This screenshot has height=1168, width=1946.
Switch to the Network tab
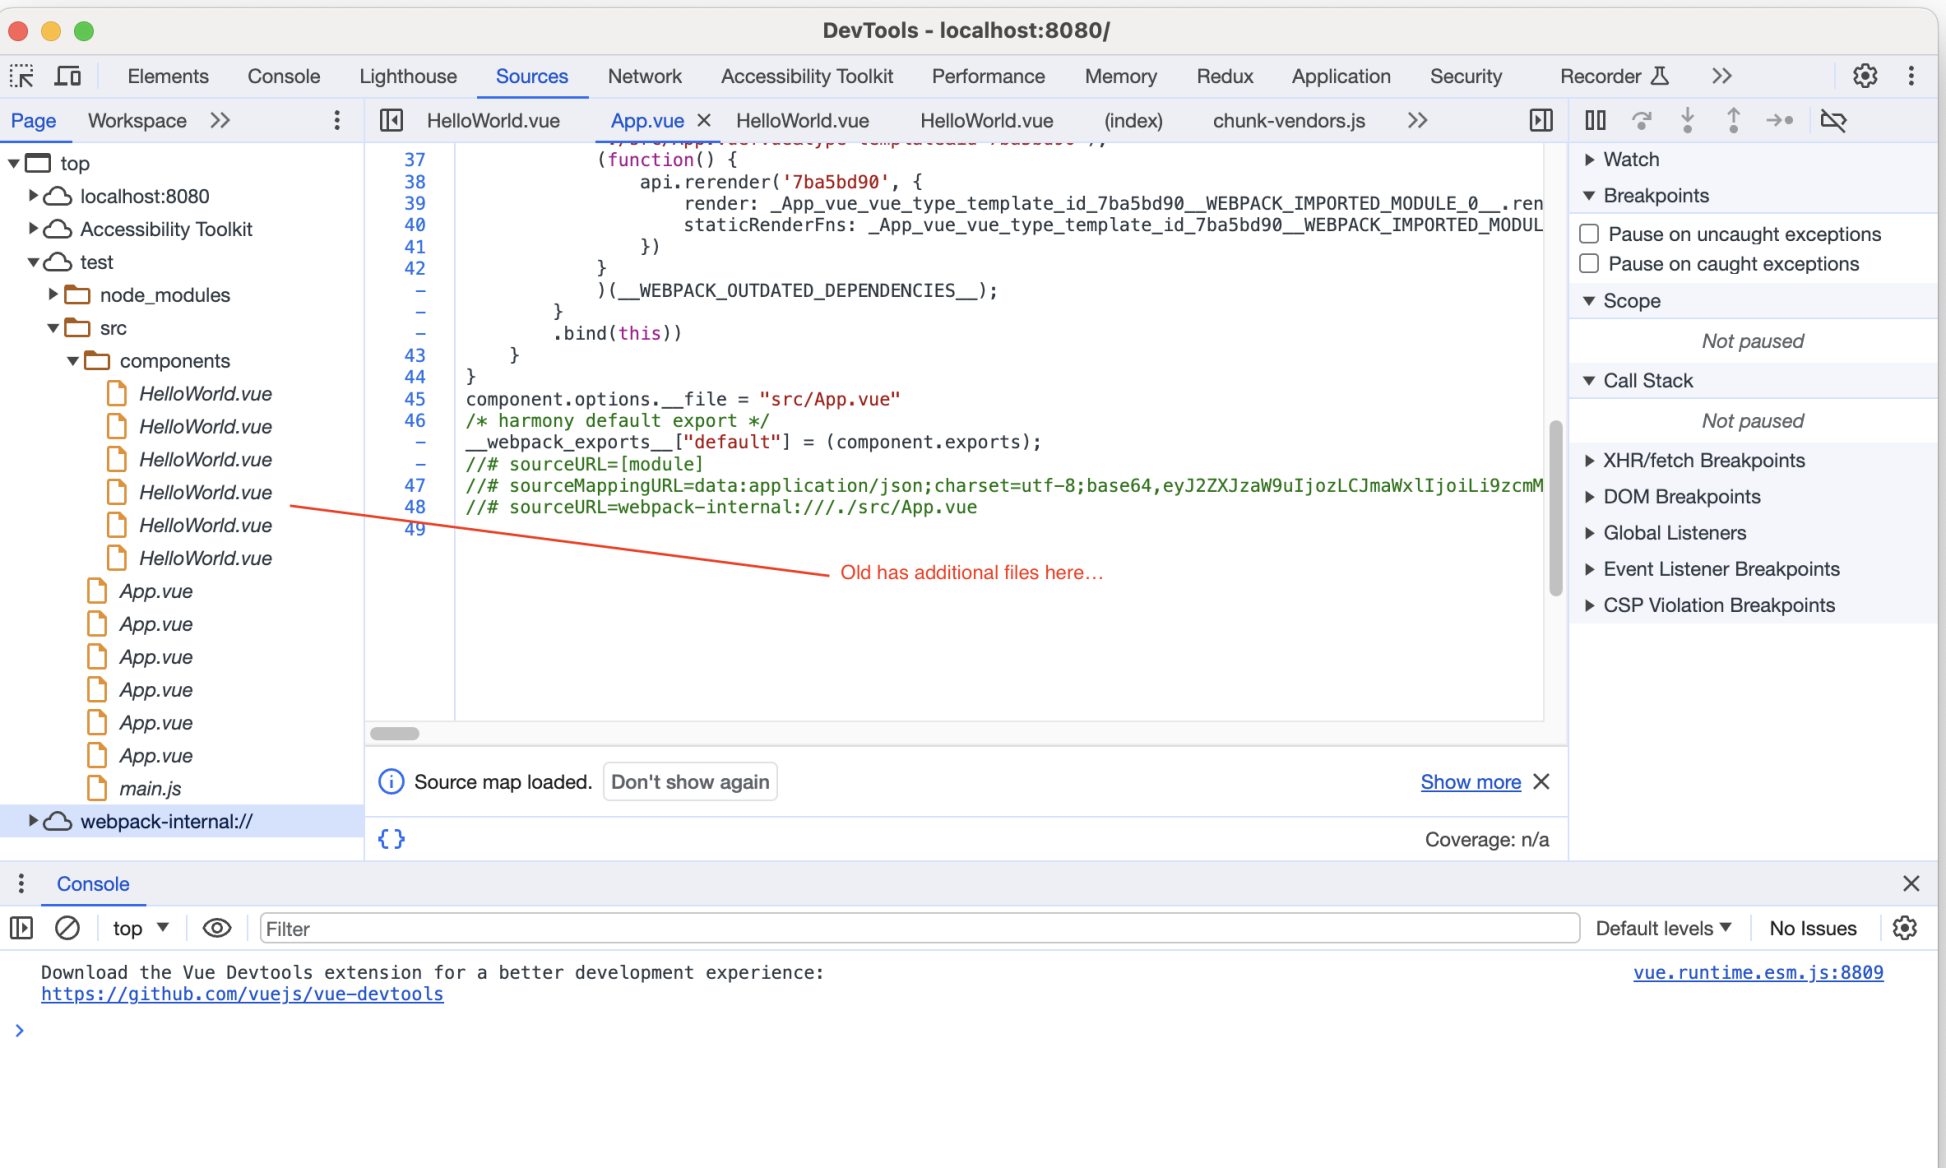tap(644, 76)
